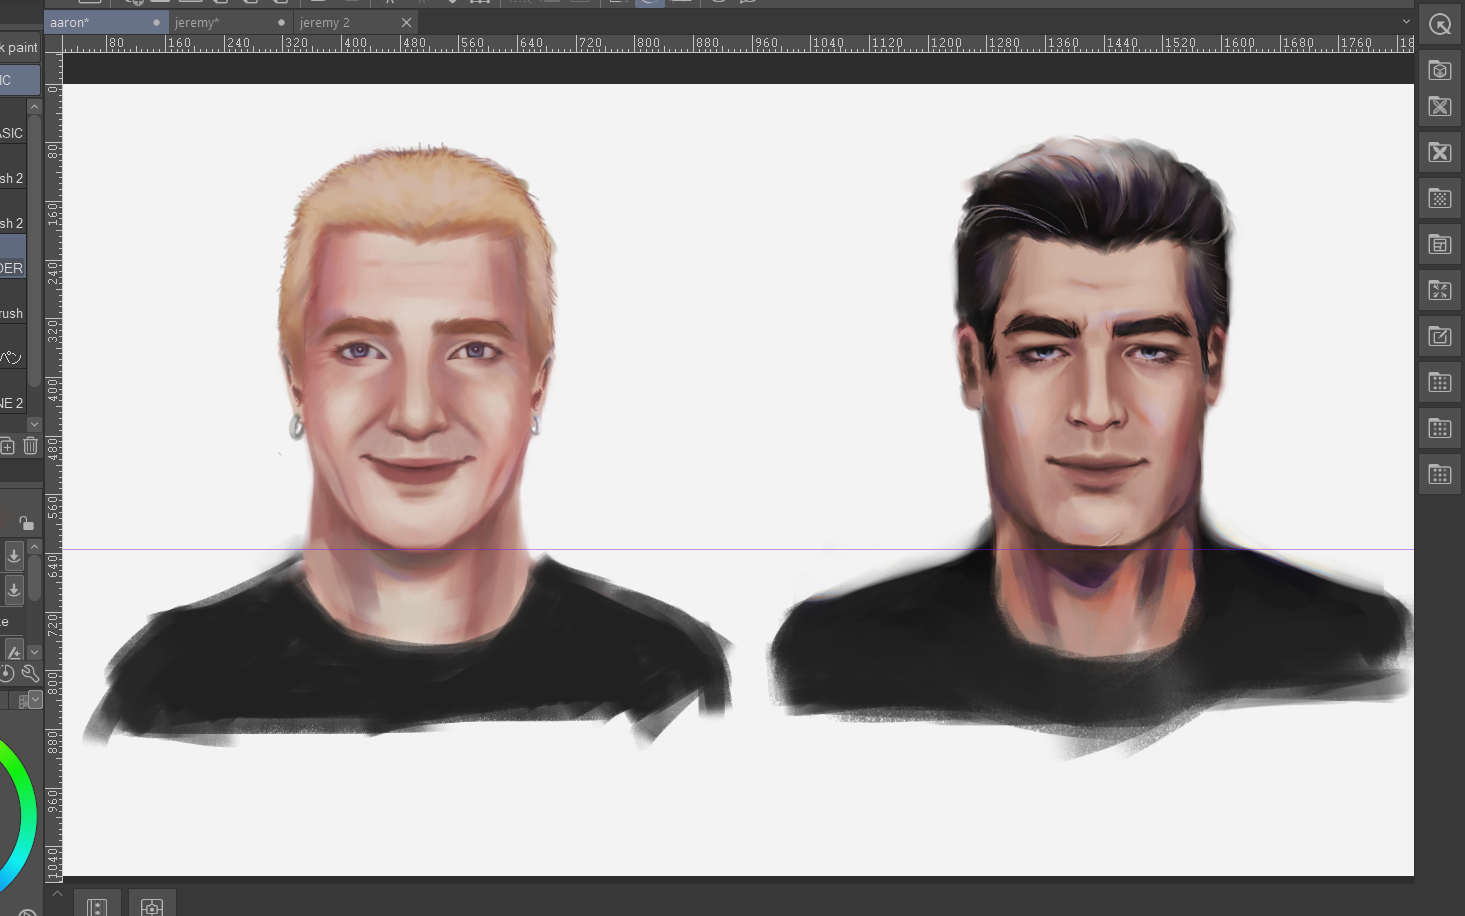Switch to the jeremy* canvas tab
The width and height of the screenshot is (1465, 916).
click(197, 22)
